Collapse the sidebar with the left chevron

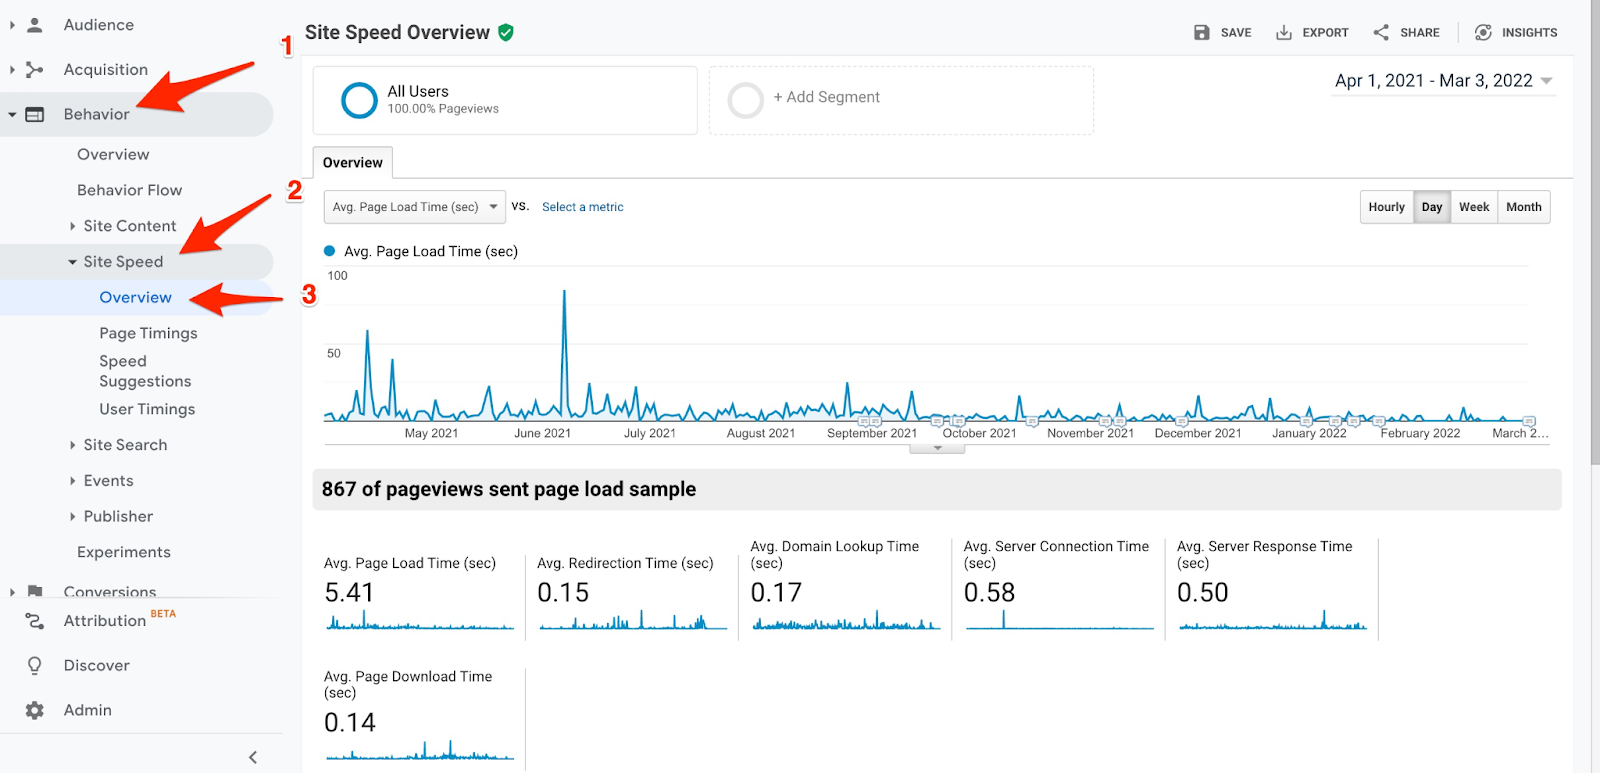(253, 757)
